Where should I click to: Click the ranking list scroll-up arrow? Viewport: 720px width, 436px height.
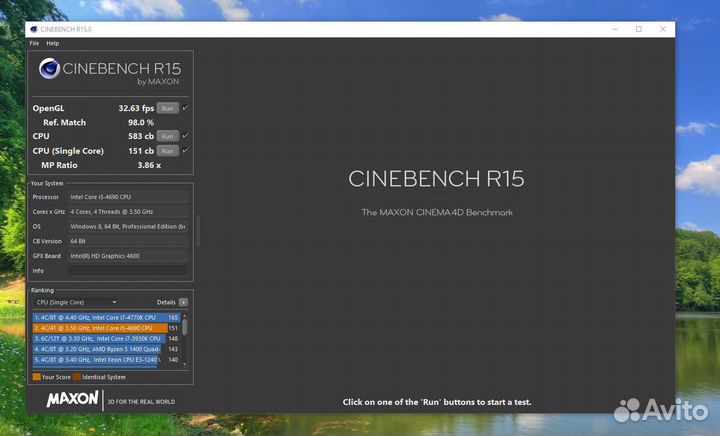(185, 317)
